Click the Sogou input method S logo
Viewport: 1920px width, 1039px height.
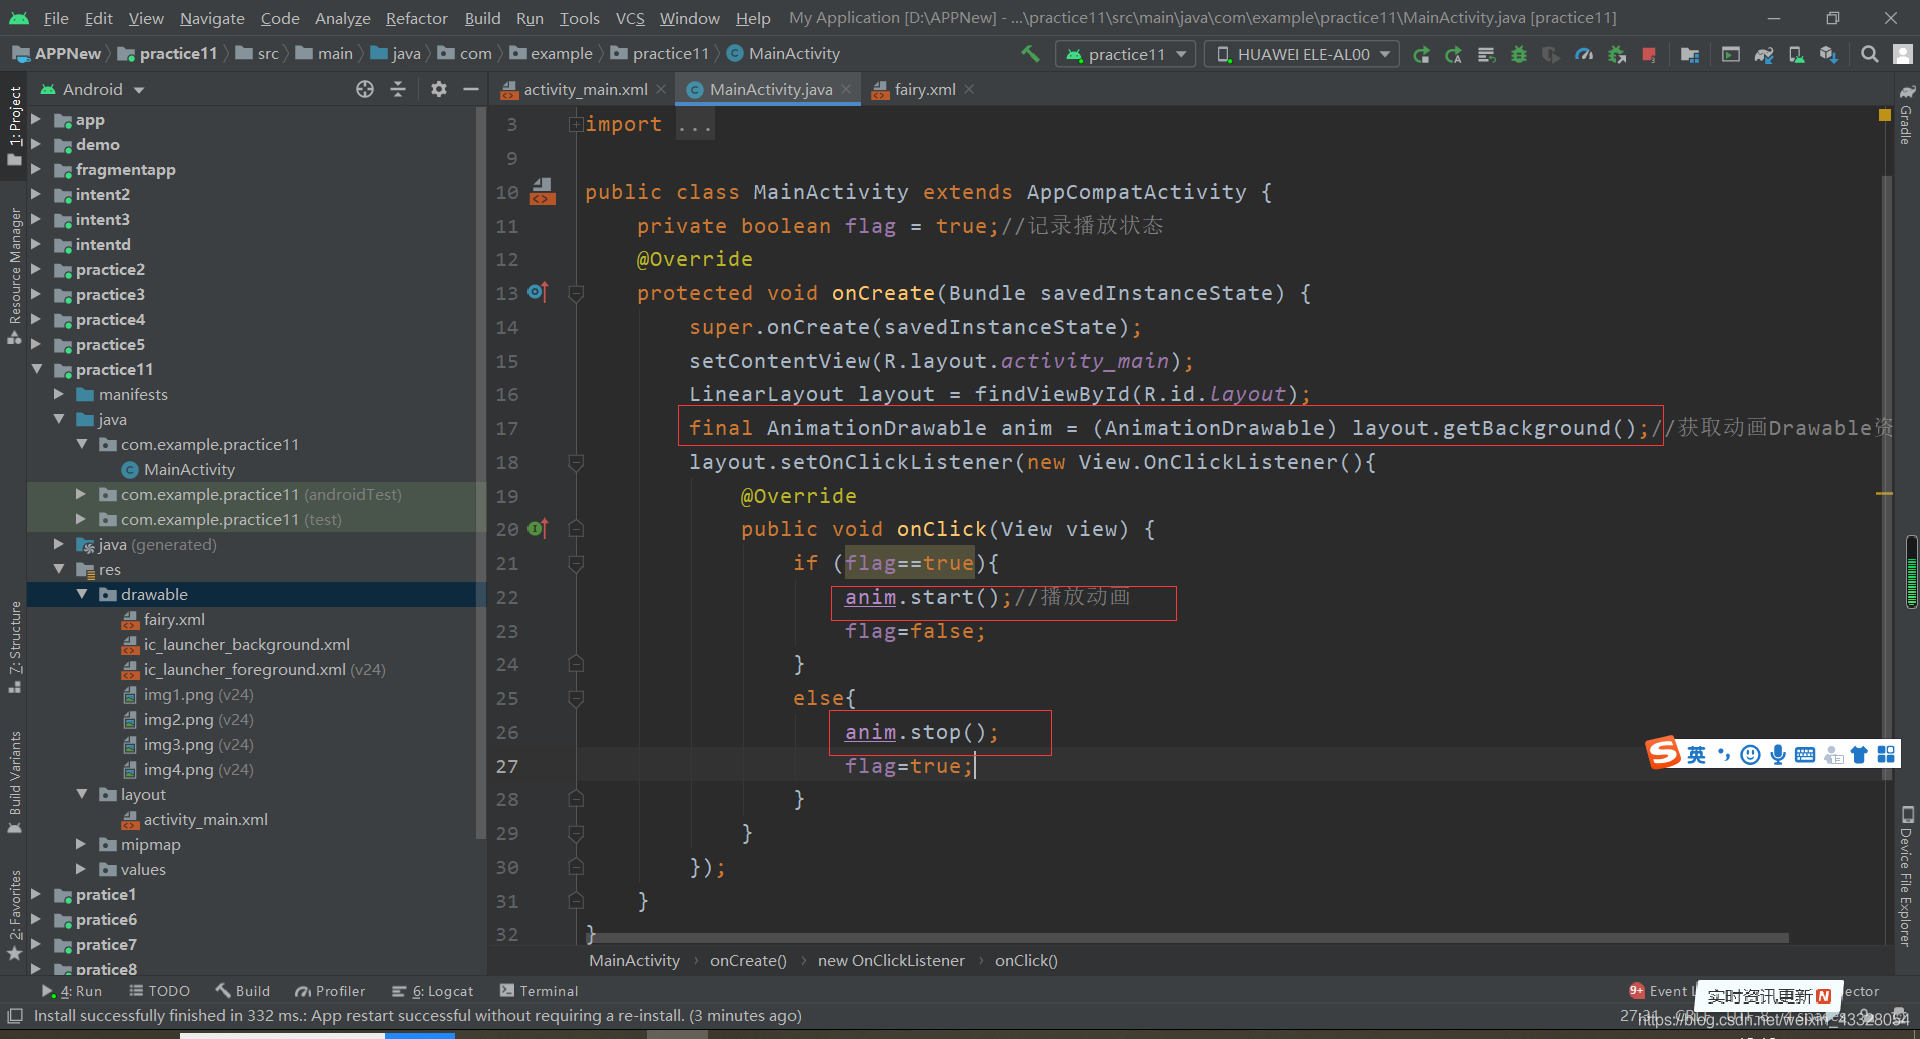(x=1664, y=752)
